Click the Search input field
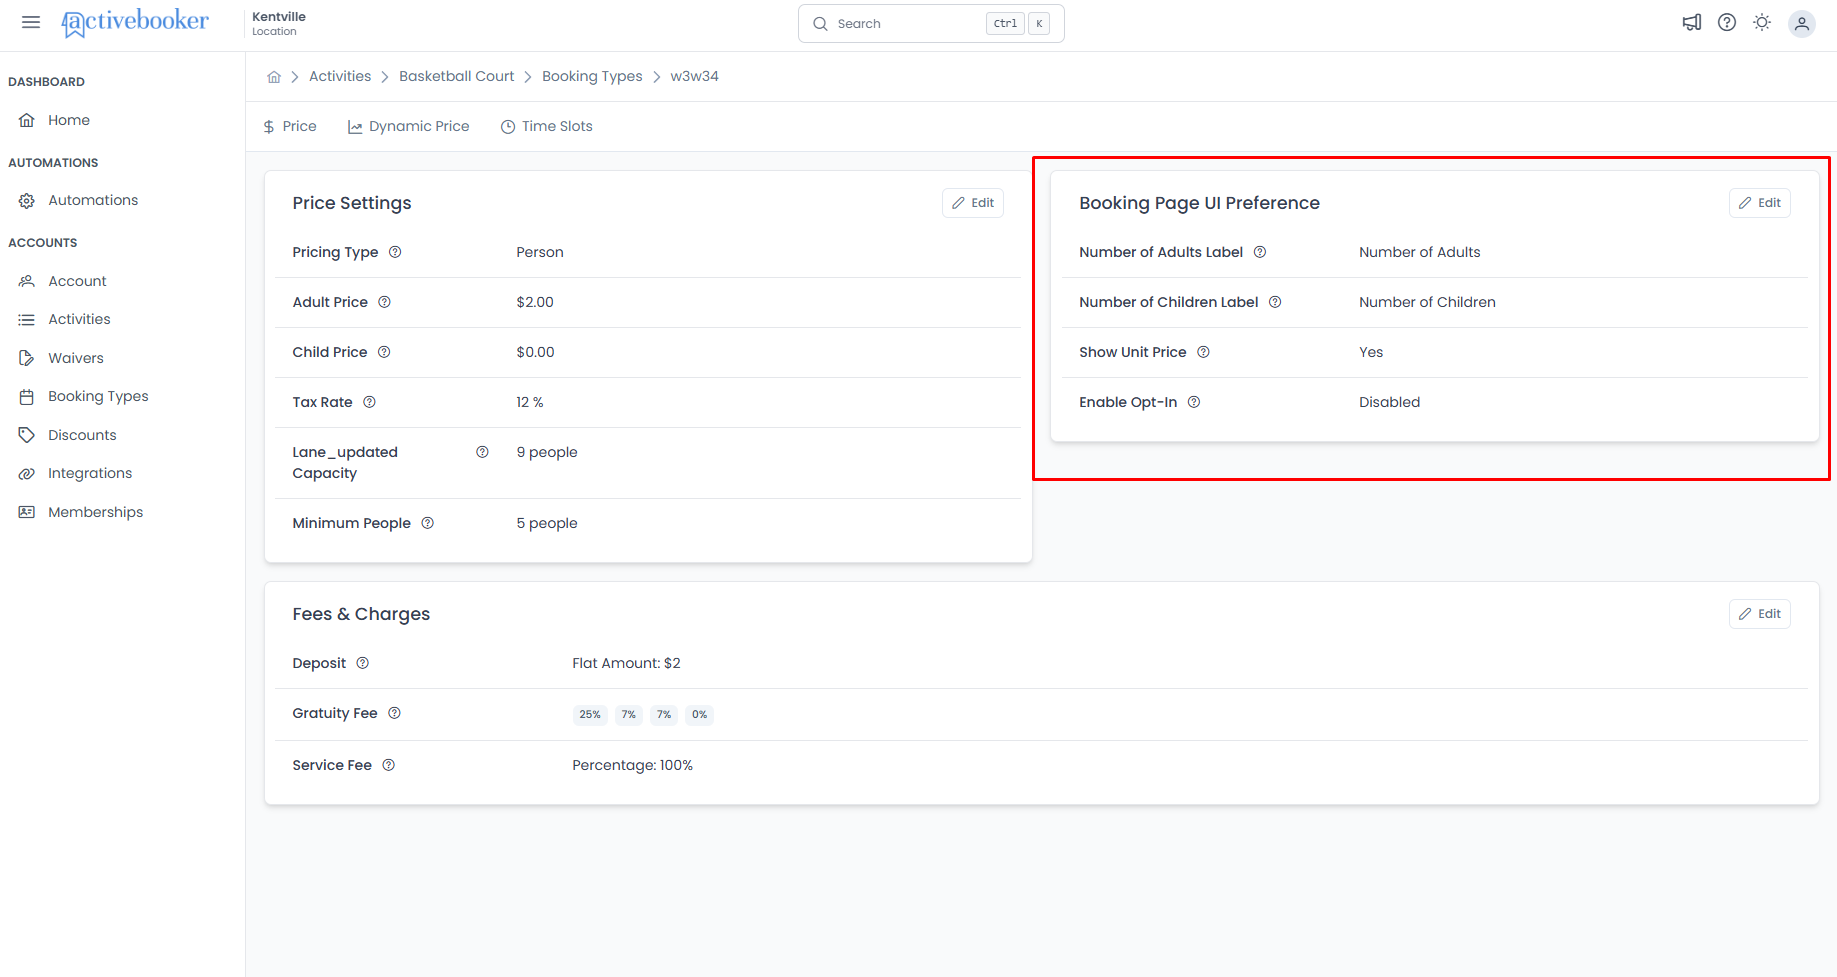Screen dimensions: 1837x977 pyautogui.click(x=931, y=23)
